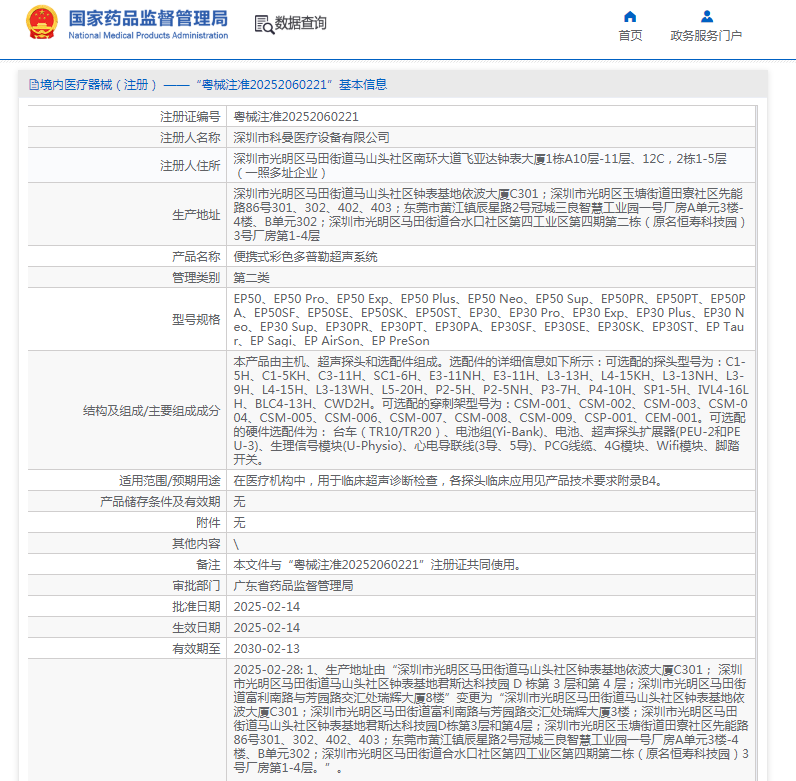This screenshot has width=796, height=781.
Task: Go to 数据查询 text link
Action: pyautogui.click(x=300, y=24)
